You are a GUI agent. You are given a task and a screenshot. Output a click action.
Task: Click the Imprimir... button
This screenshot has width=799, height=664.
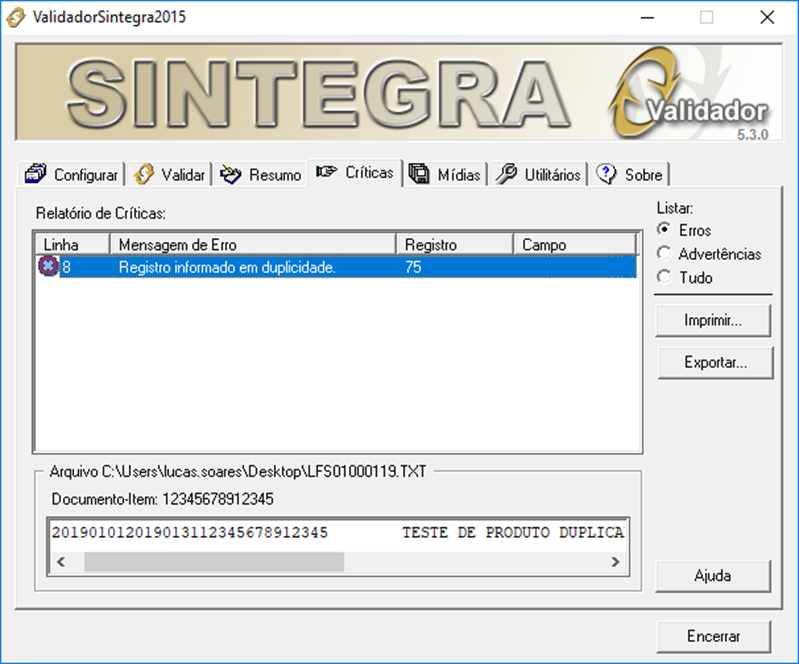[x=713, y=321]
